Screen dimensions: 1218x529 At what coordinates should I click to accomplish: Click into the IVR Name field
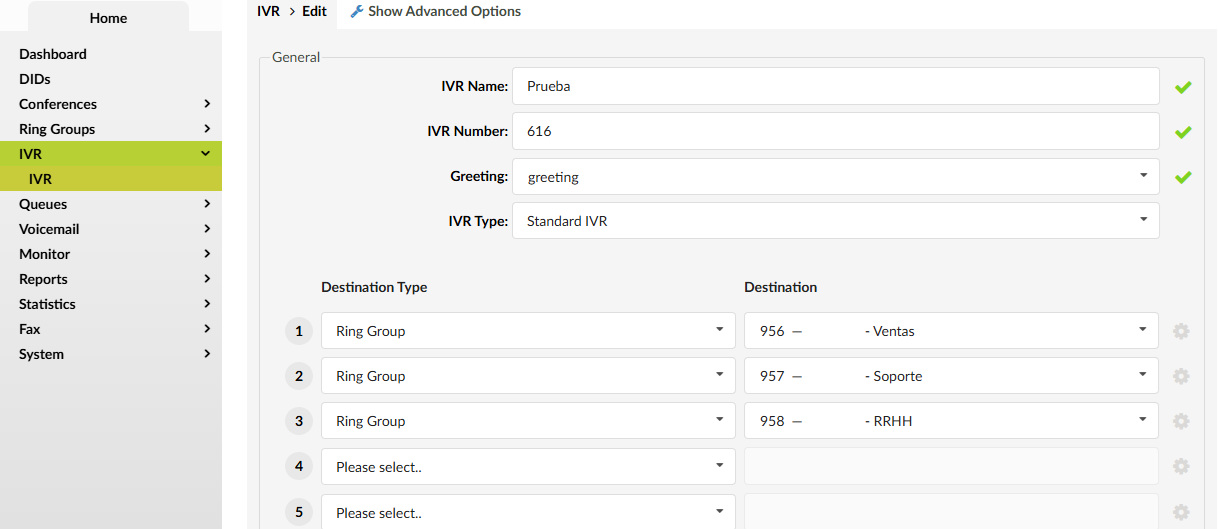click(x=835, y=86)
